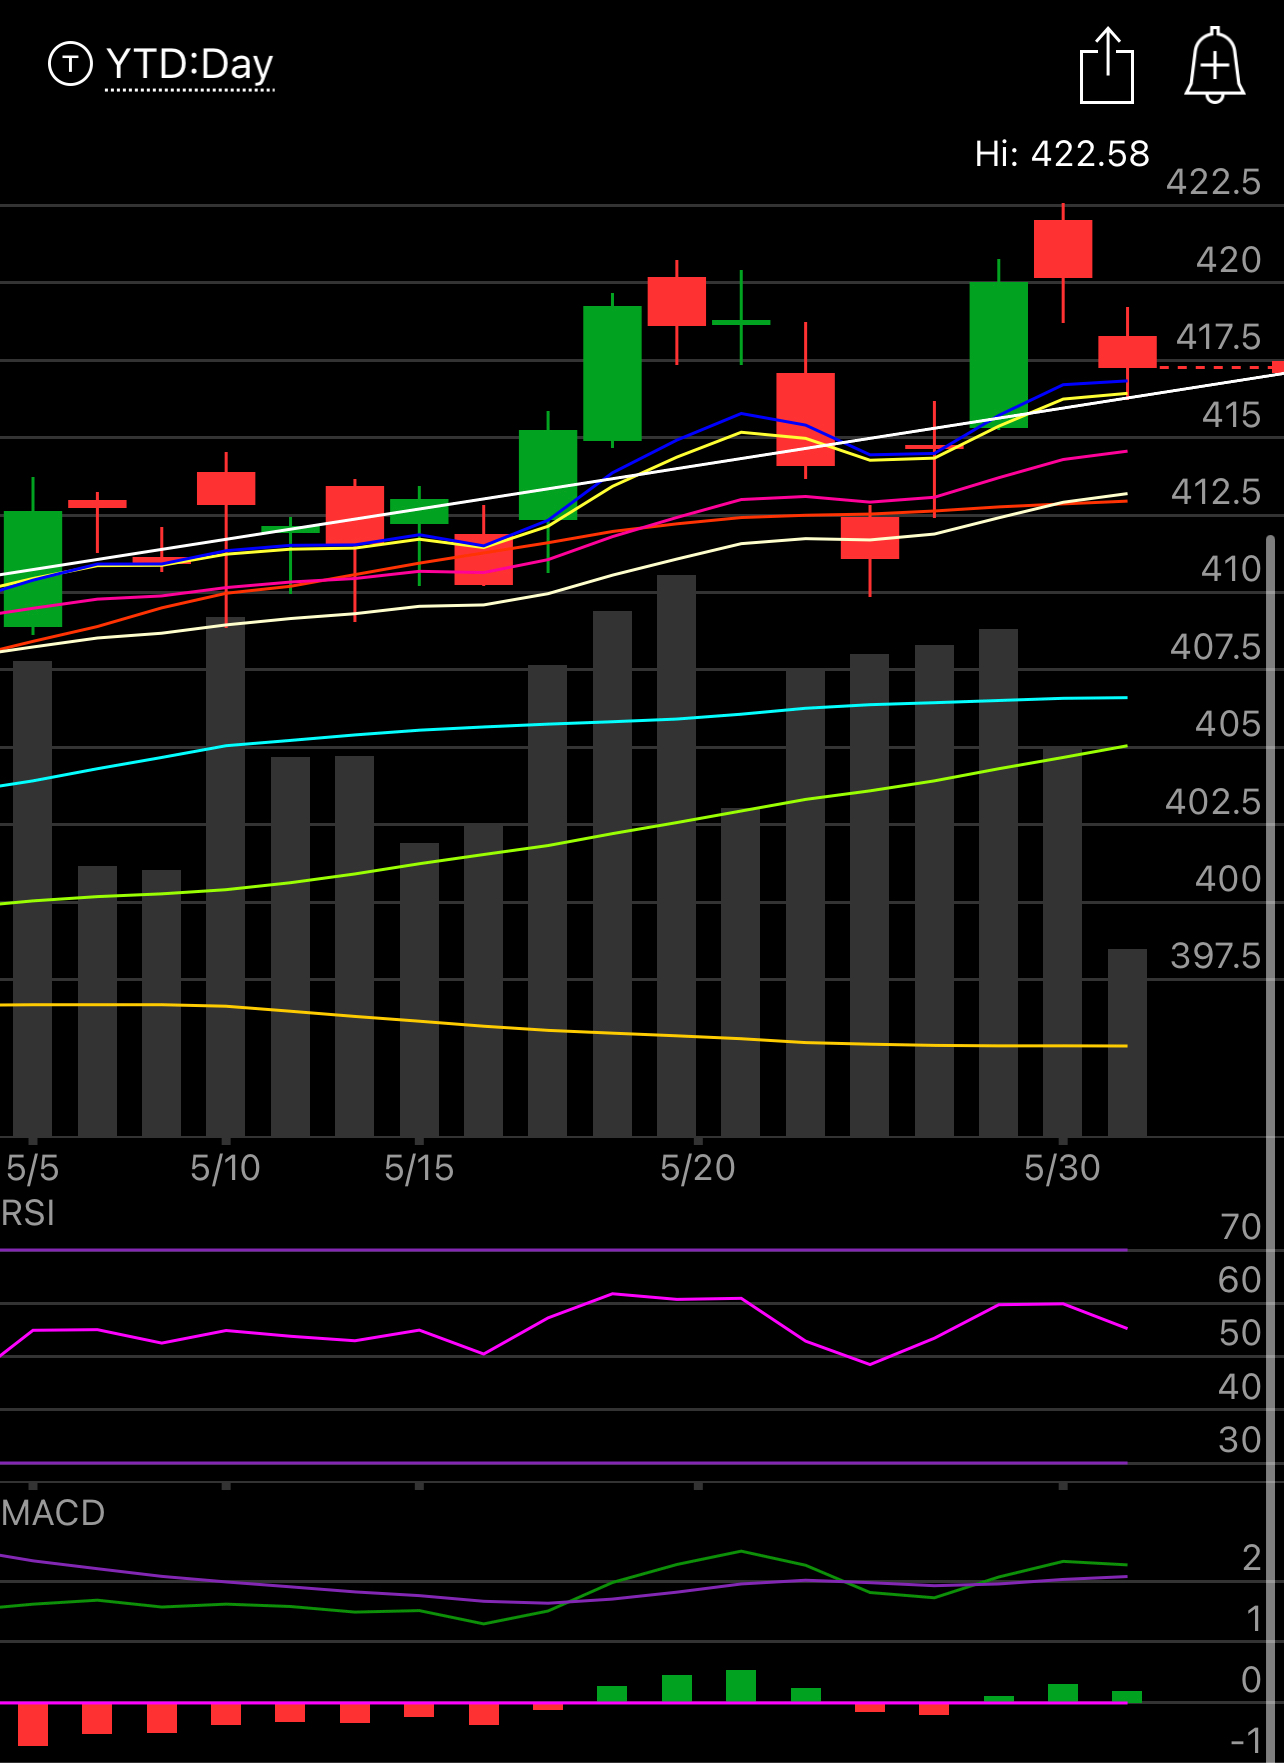
Task: Tap the 402.5 price axis label
Action: click(1213, 801)
